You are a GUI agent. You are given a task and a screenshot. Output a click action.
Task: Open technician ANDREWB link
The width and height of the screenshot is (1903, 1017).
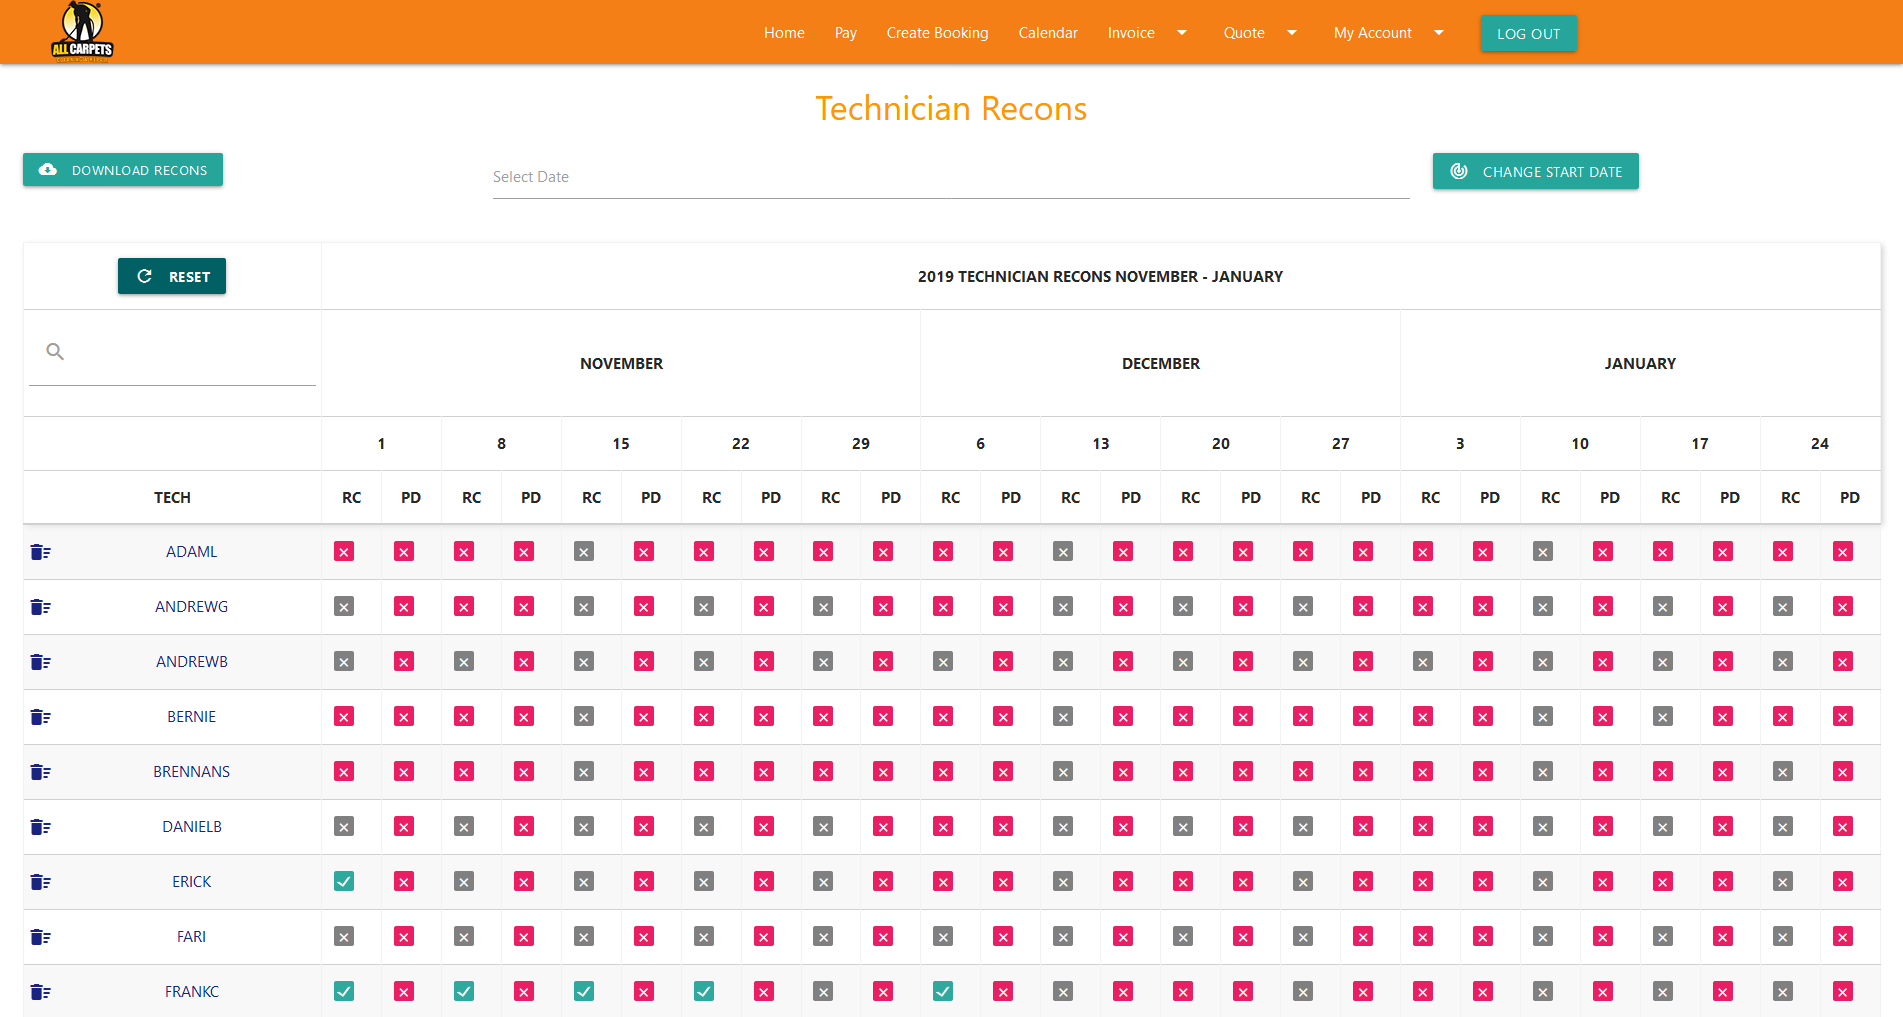(x=191, y=662)
